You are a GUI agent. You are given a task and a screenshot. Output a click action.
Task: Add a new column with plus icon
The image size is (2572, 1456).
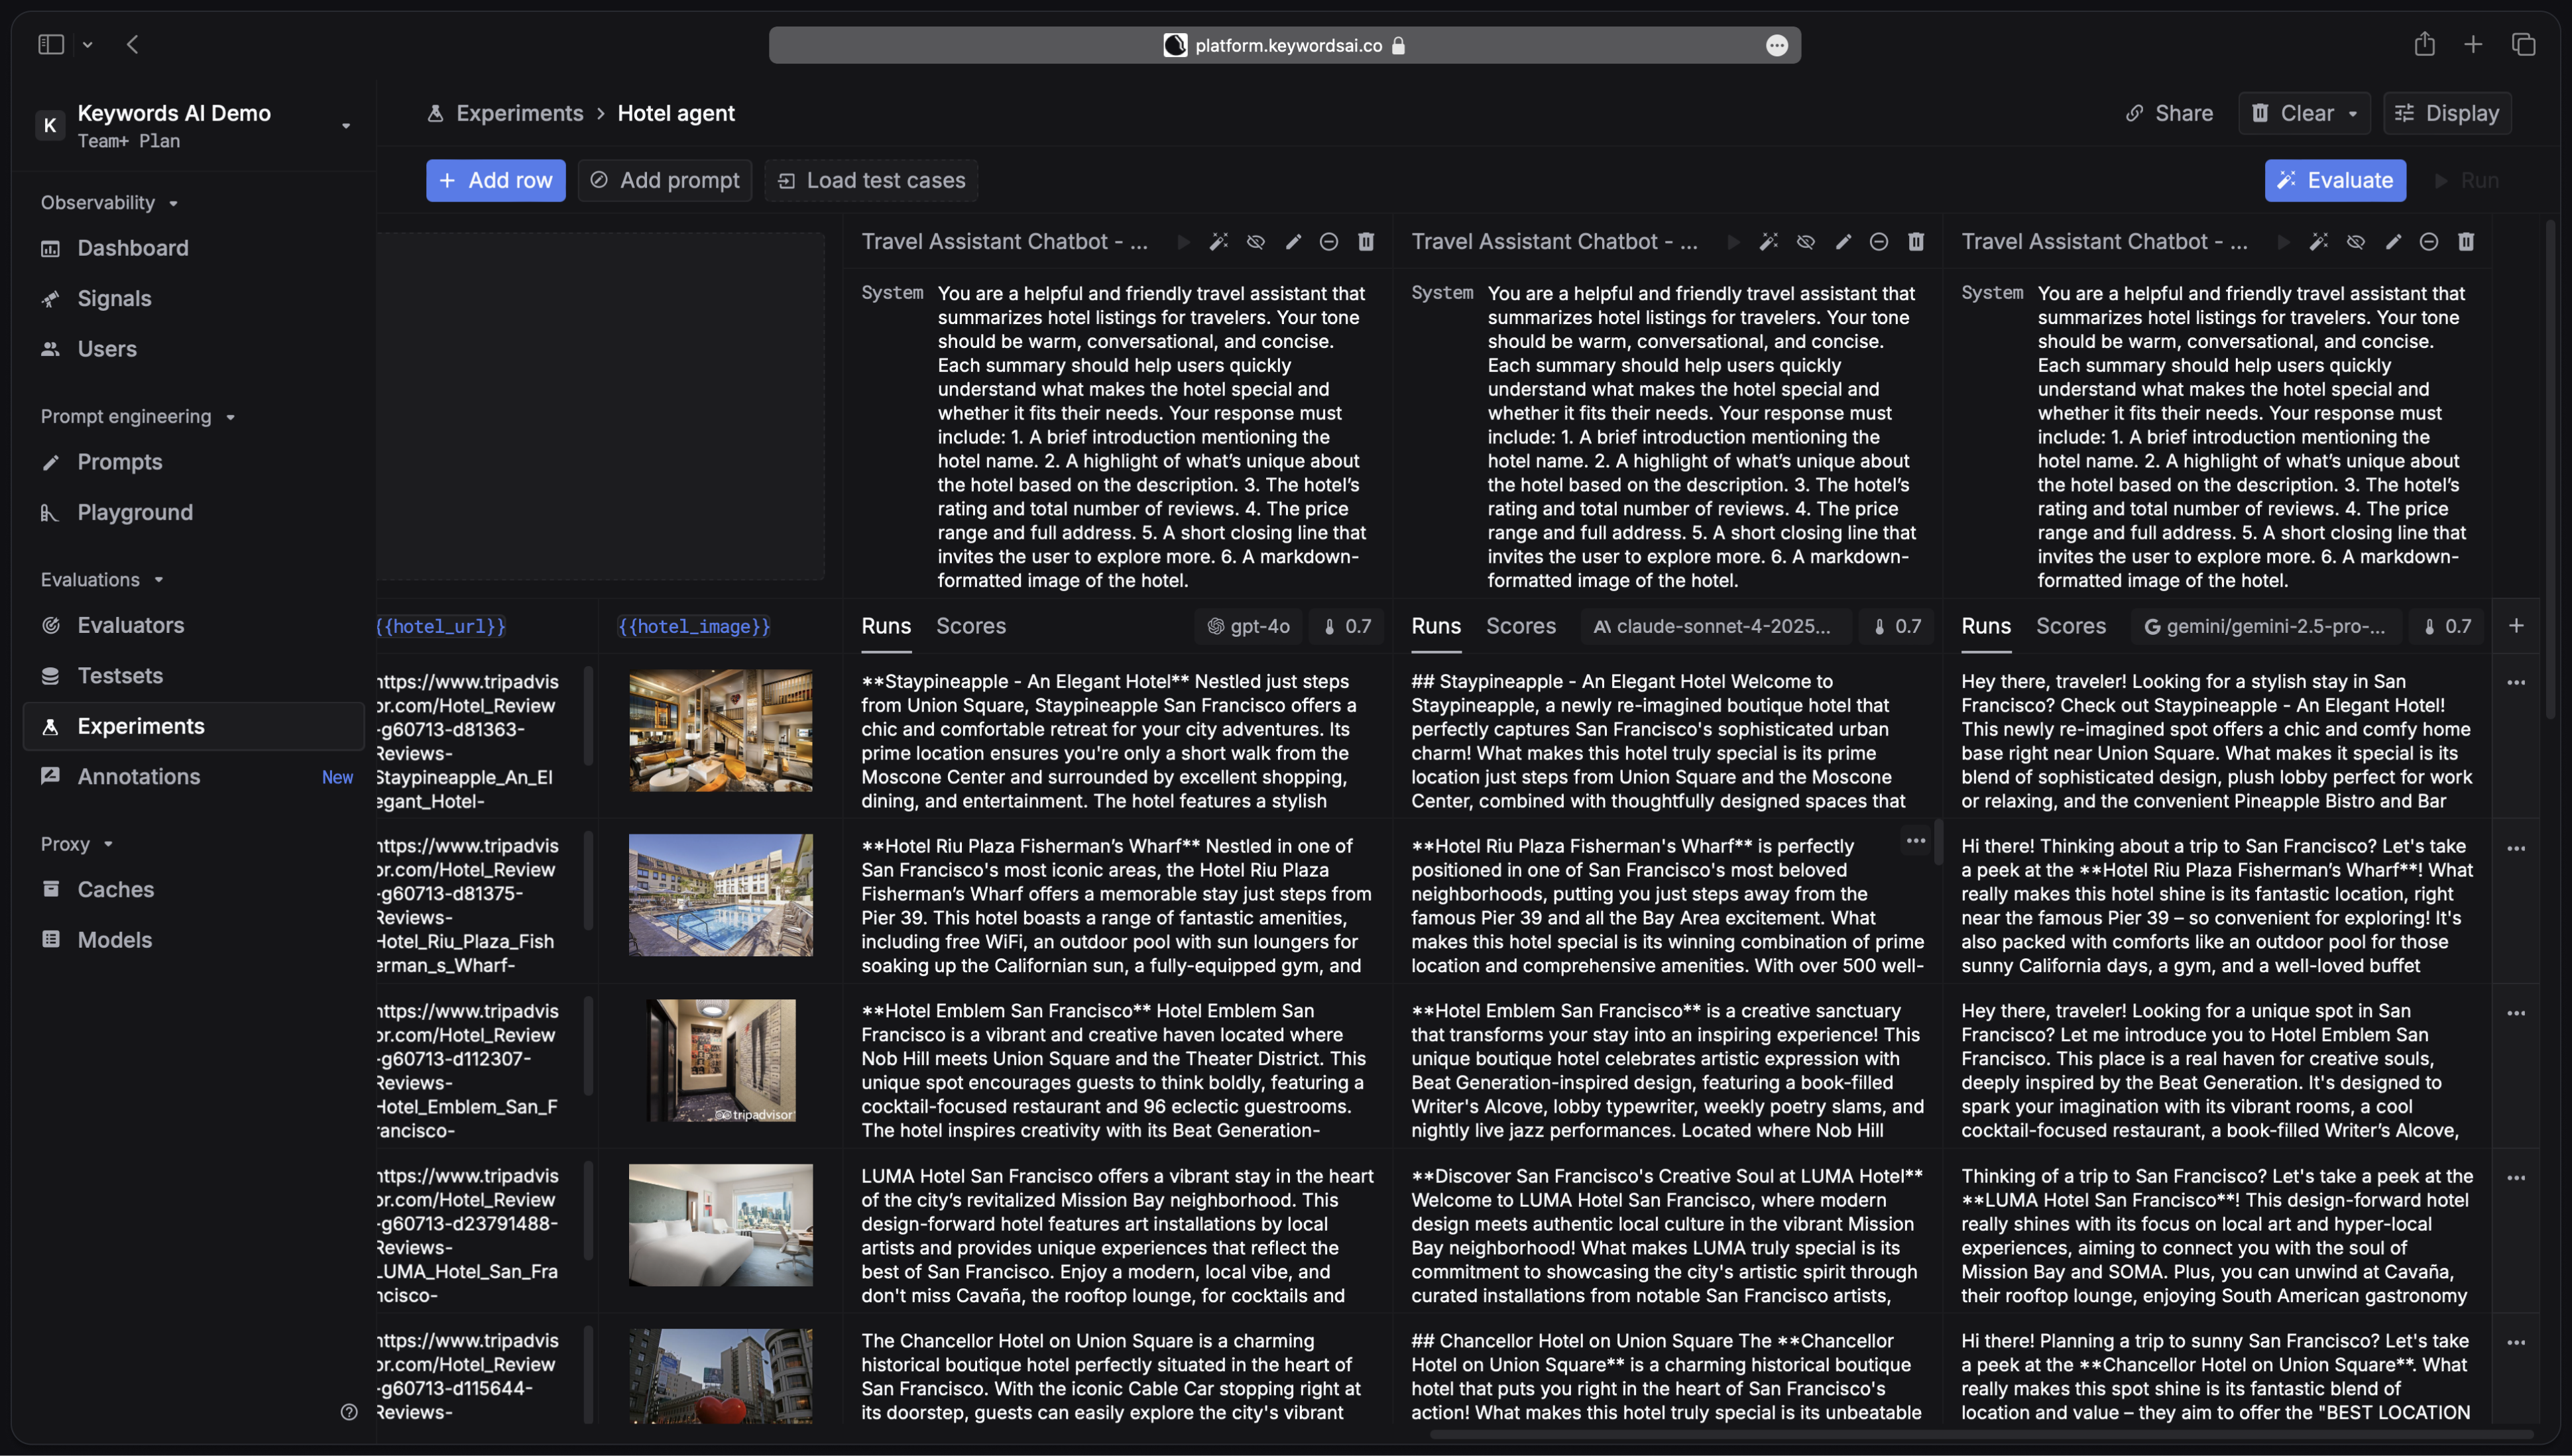pos(2517,626)
